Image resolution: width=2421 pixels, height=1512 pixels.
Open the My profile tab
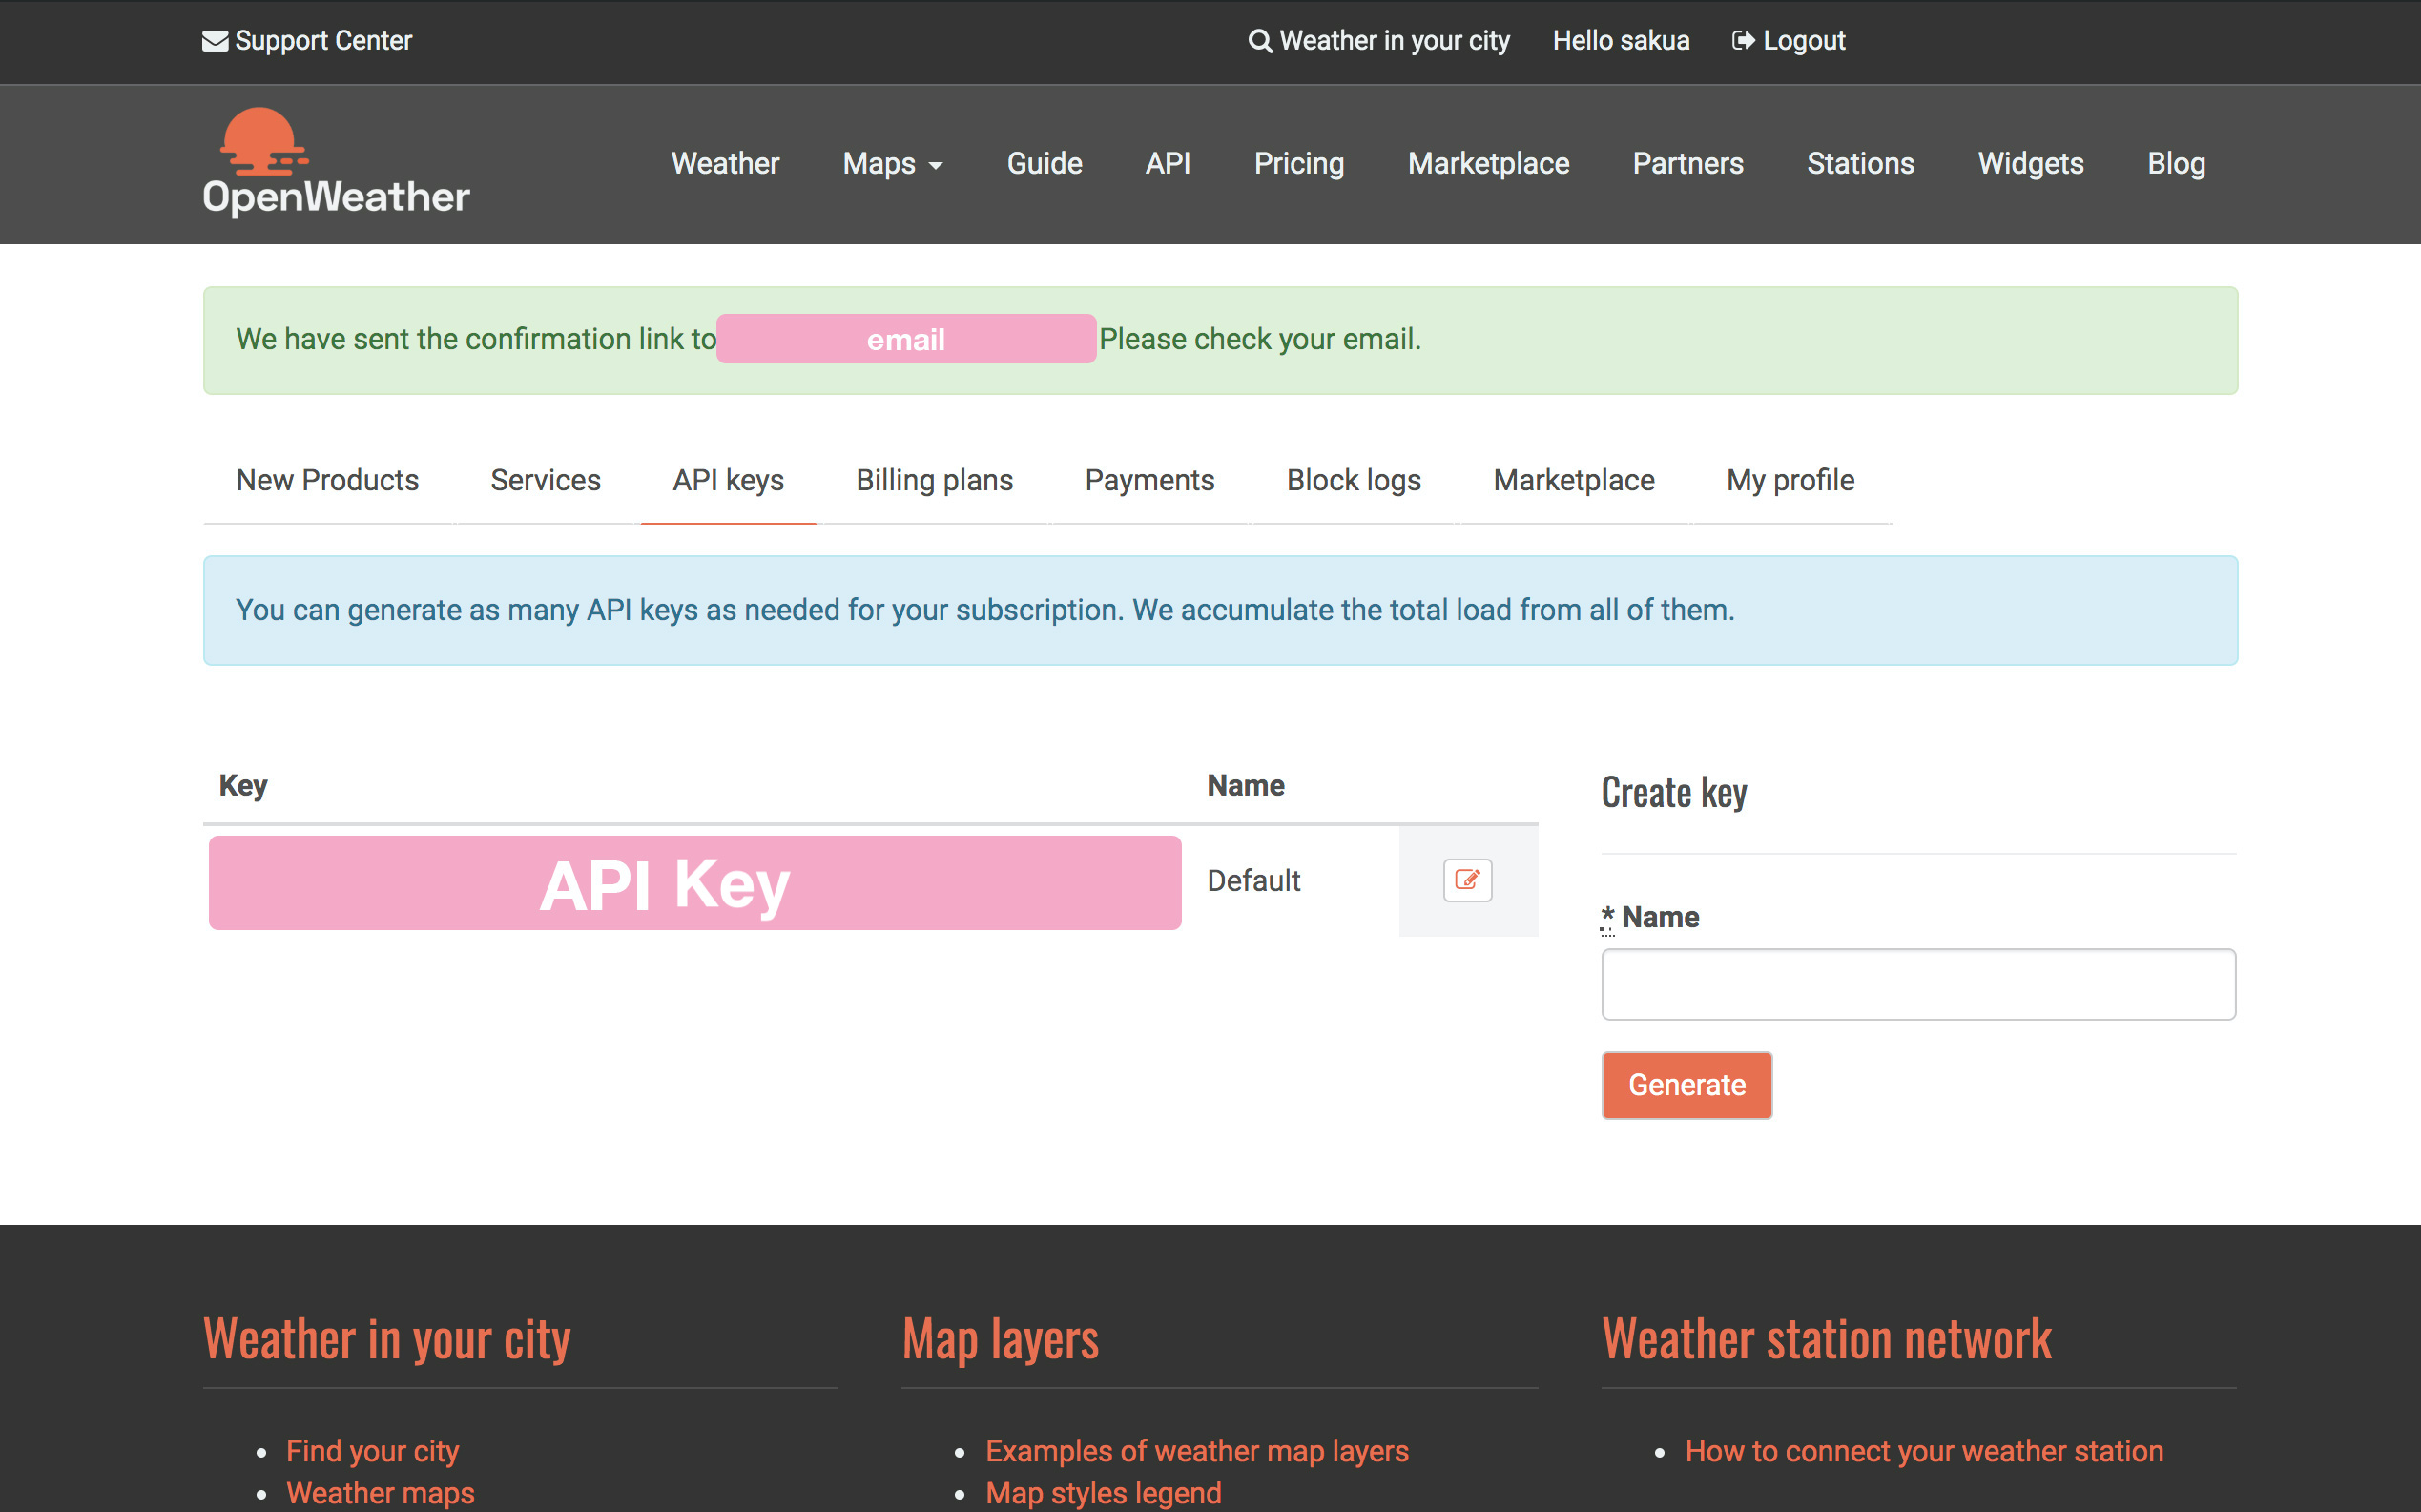[1790, 480]
